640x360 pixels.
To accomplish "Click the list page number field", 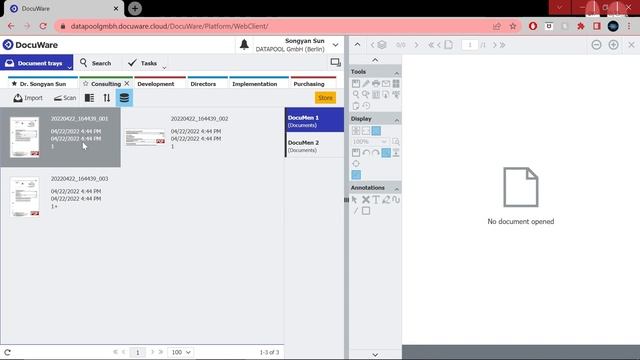I will pos(138,352).
